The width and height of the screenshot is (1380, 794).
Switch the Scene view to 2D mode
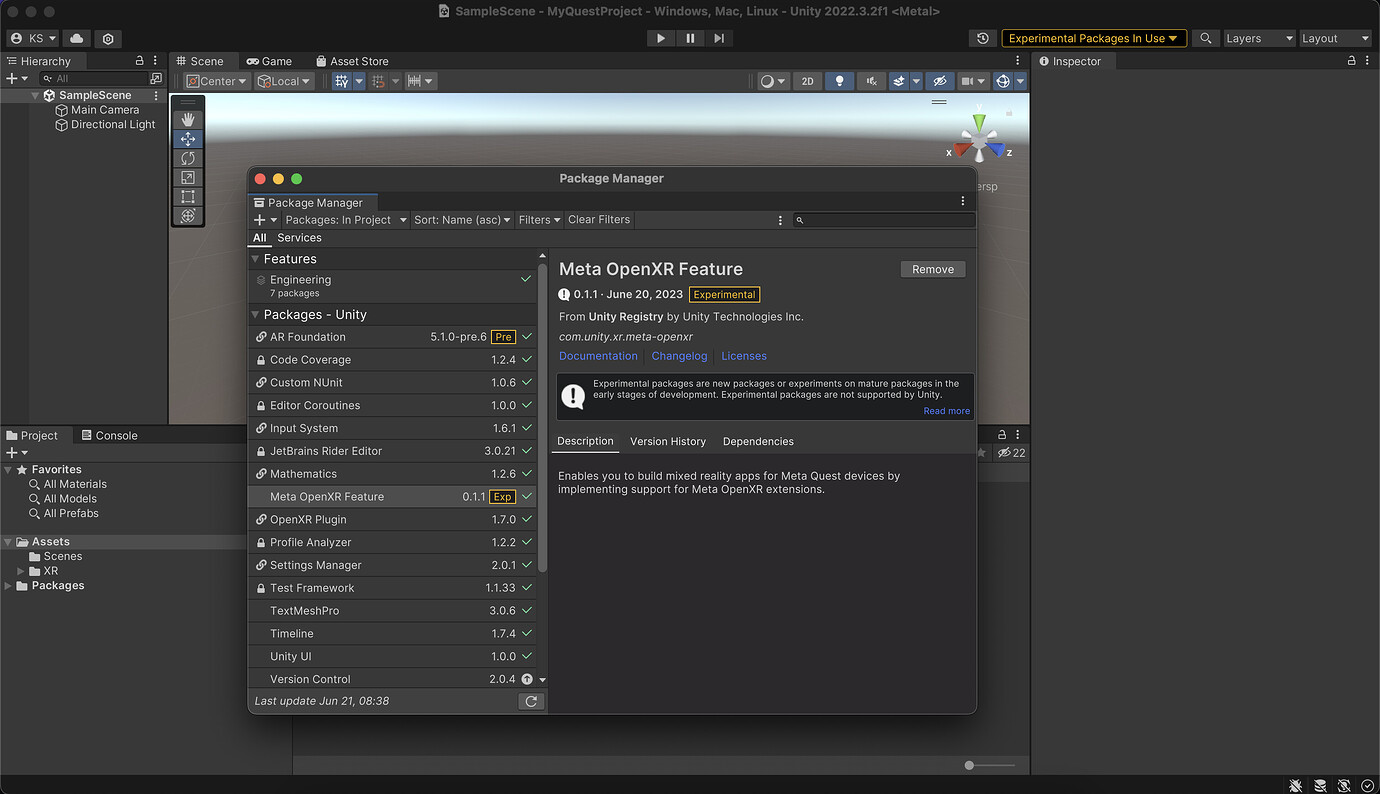click(x=808, y=81)
